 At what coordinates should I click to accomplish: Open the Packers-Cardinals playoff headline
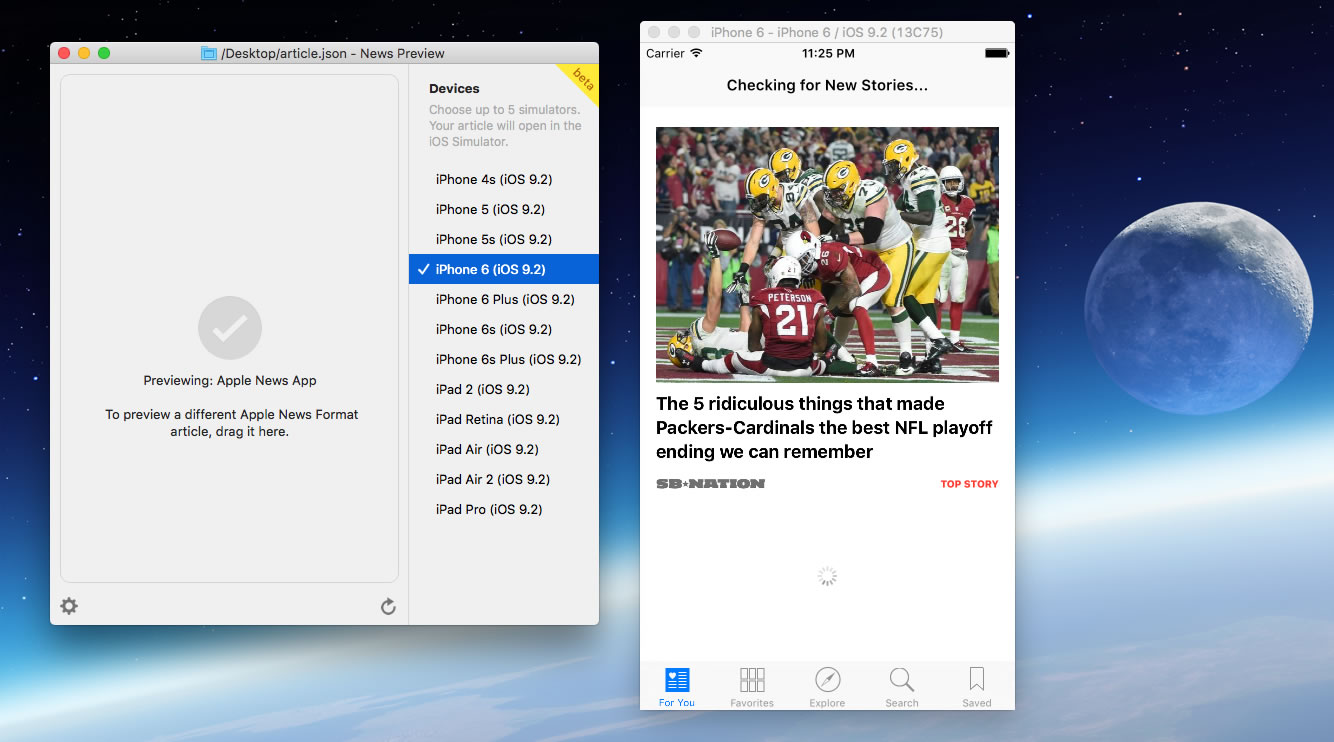point(825,428)
